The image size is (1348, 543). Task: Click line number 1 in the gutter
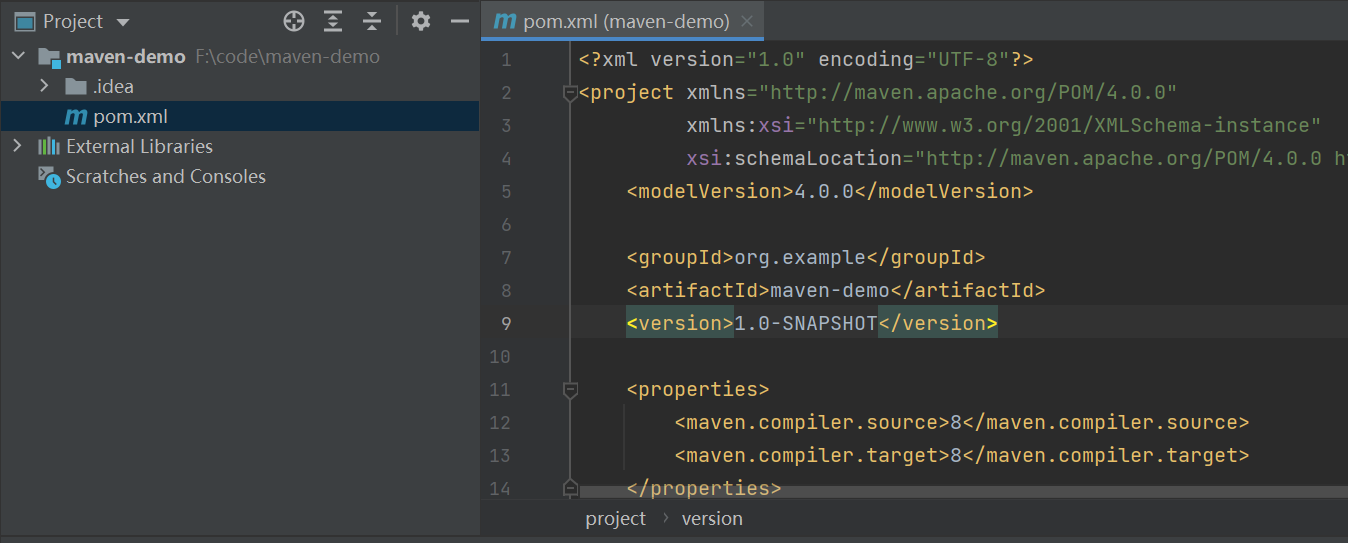pos(505,60)
